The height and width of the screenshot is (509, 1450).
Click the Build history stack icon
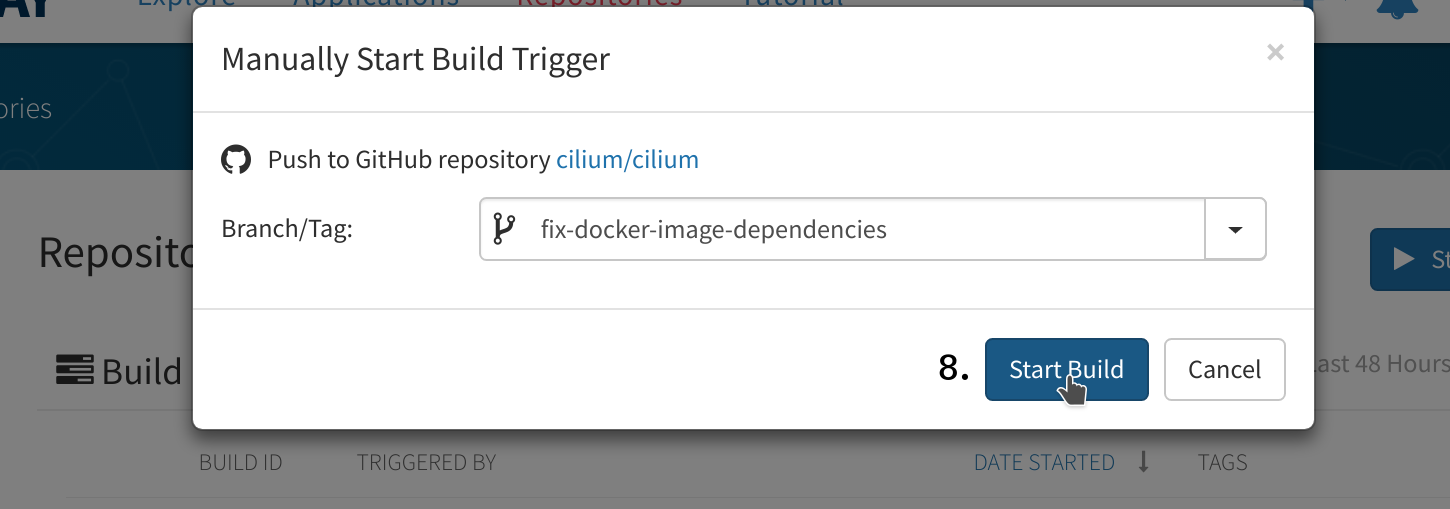pos(74,371)
